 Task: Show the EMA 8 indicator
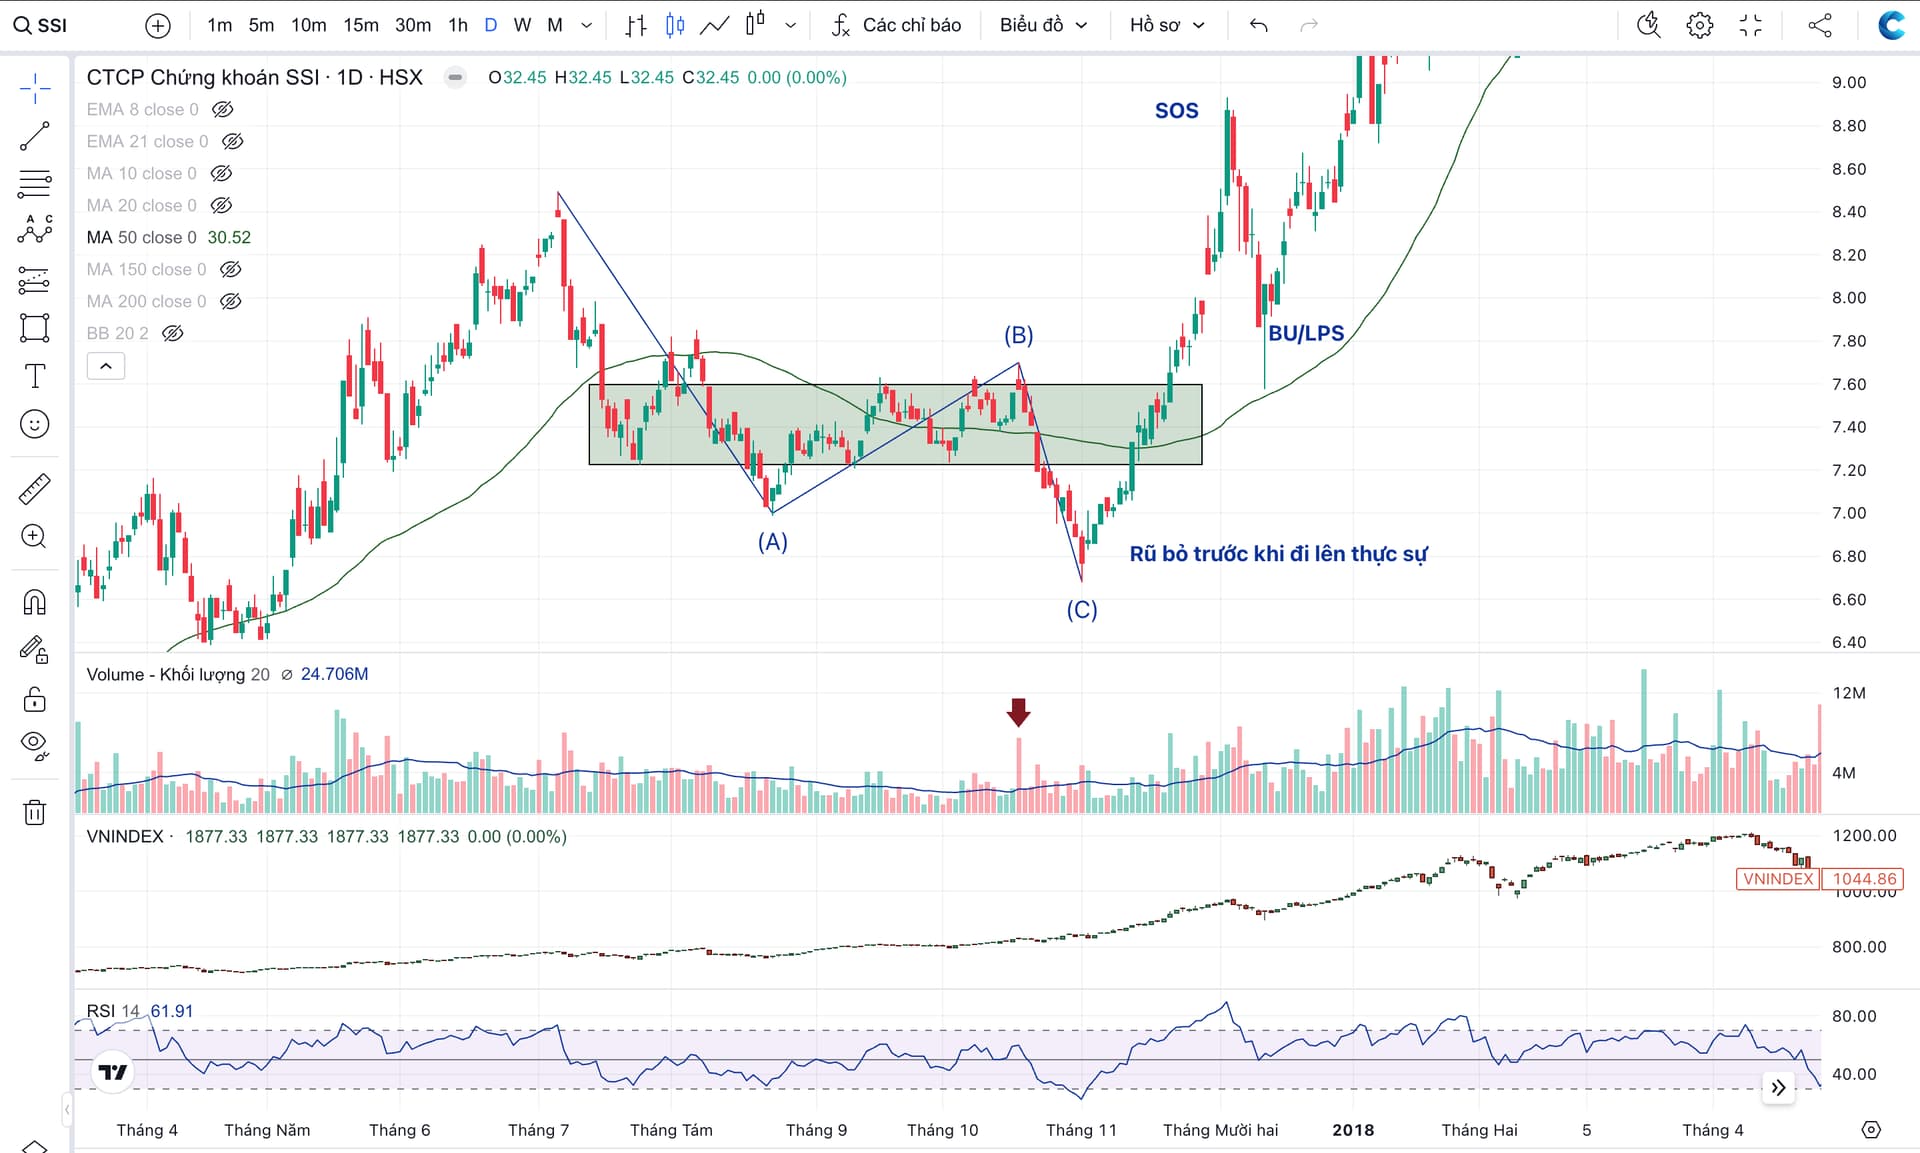click(223, 109)
